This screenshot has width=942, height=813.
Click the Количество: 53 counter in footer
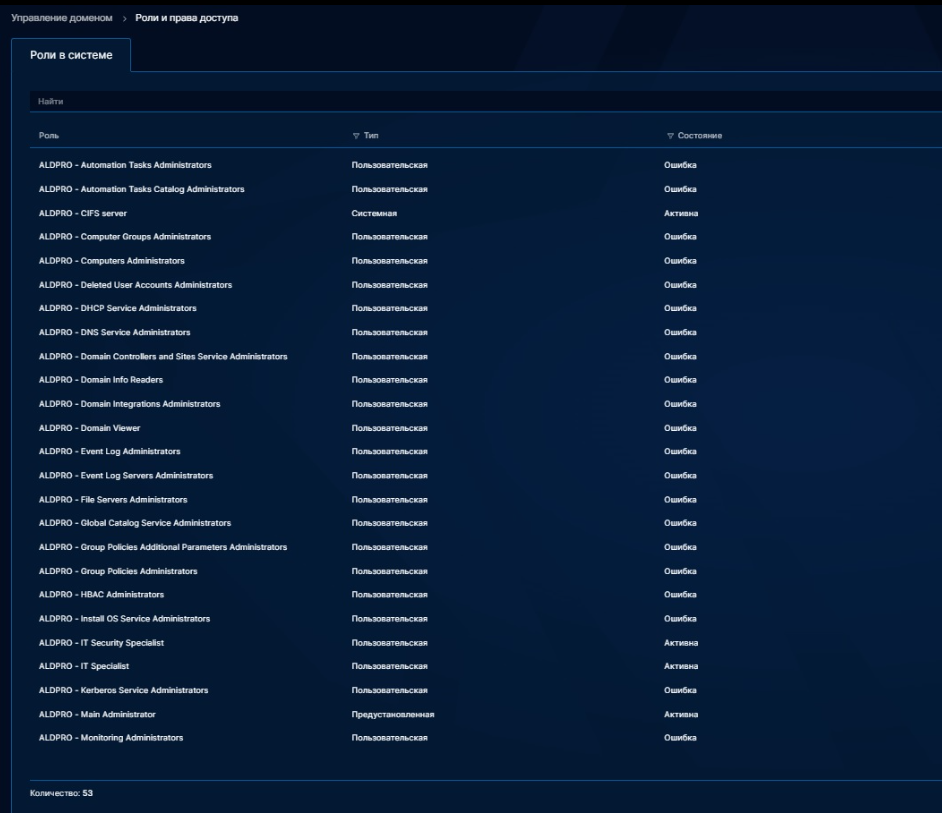tap(62, 794)
